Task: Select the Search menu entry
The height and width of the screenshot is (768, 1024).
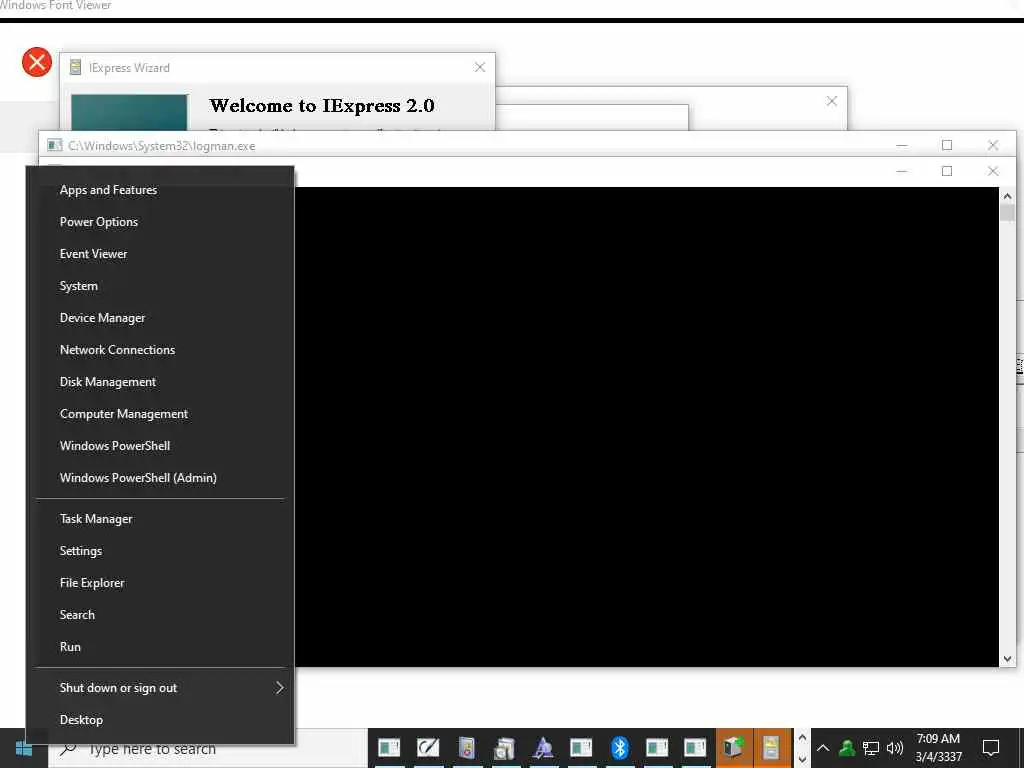Action: pos(160,615)
